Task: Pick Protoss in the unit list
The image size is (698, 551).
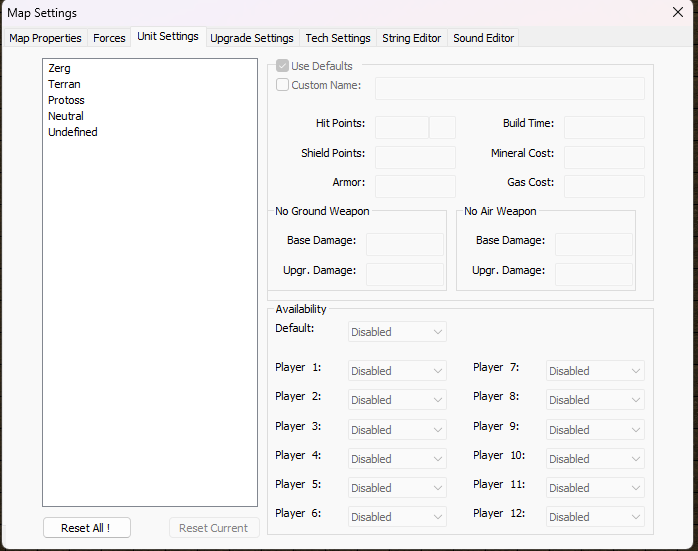Action: [66, 100]
